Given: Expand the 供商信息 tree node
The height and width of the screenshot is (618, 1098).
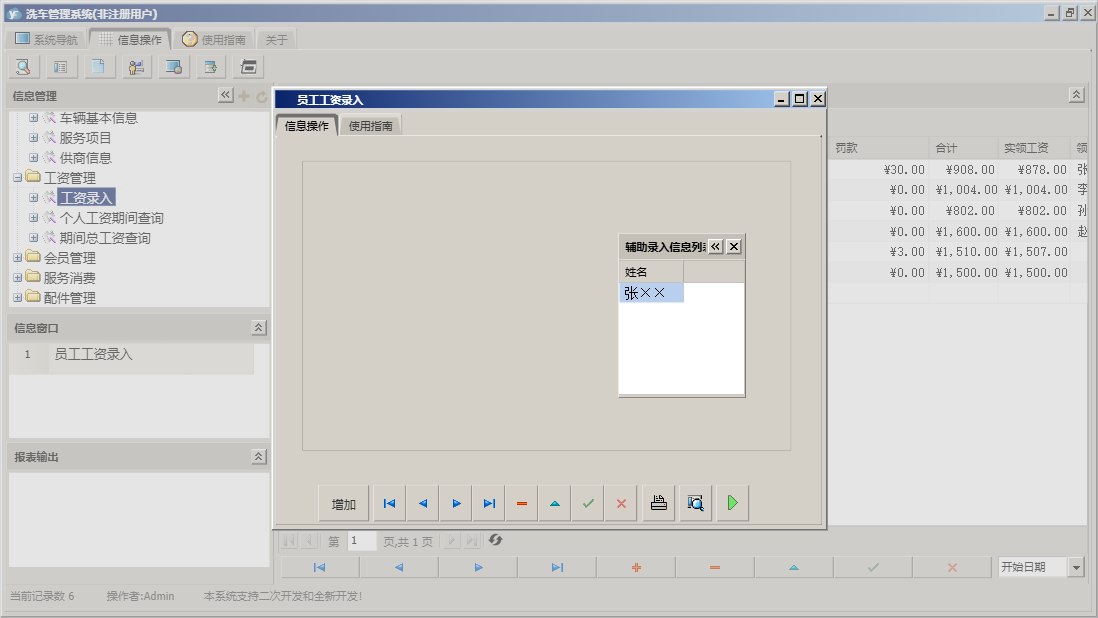Looking at the screenshot, I should pos(33,157).
